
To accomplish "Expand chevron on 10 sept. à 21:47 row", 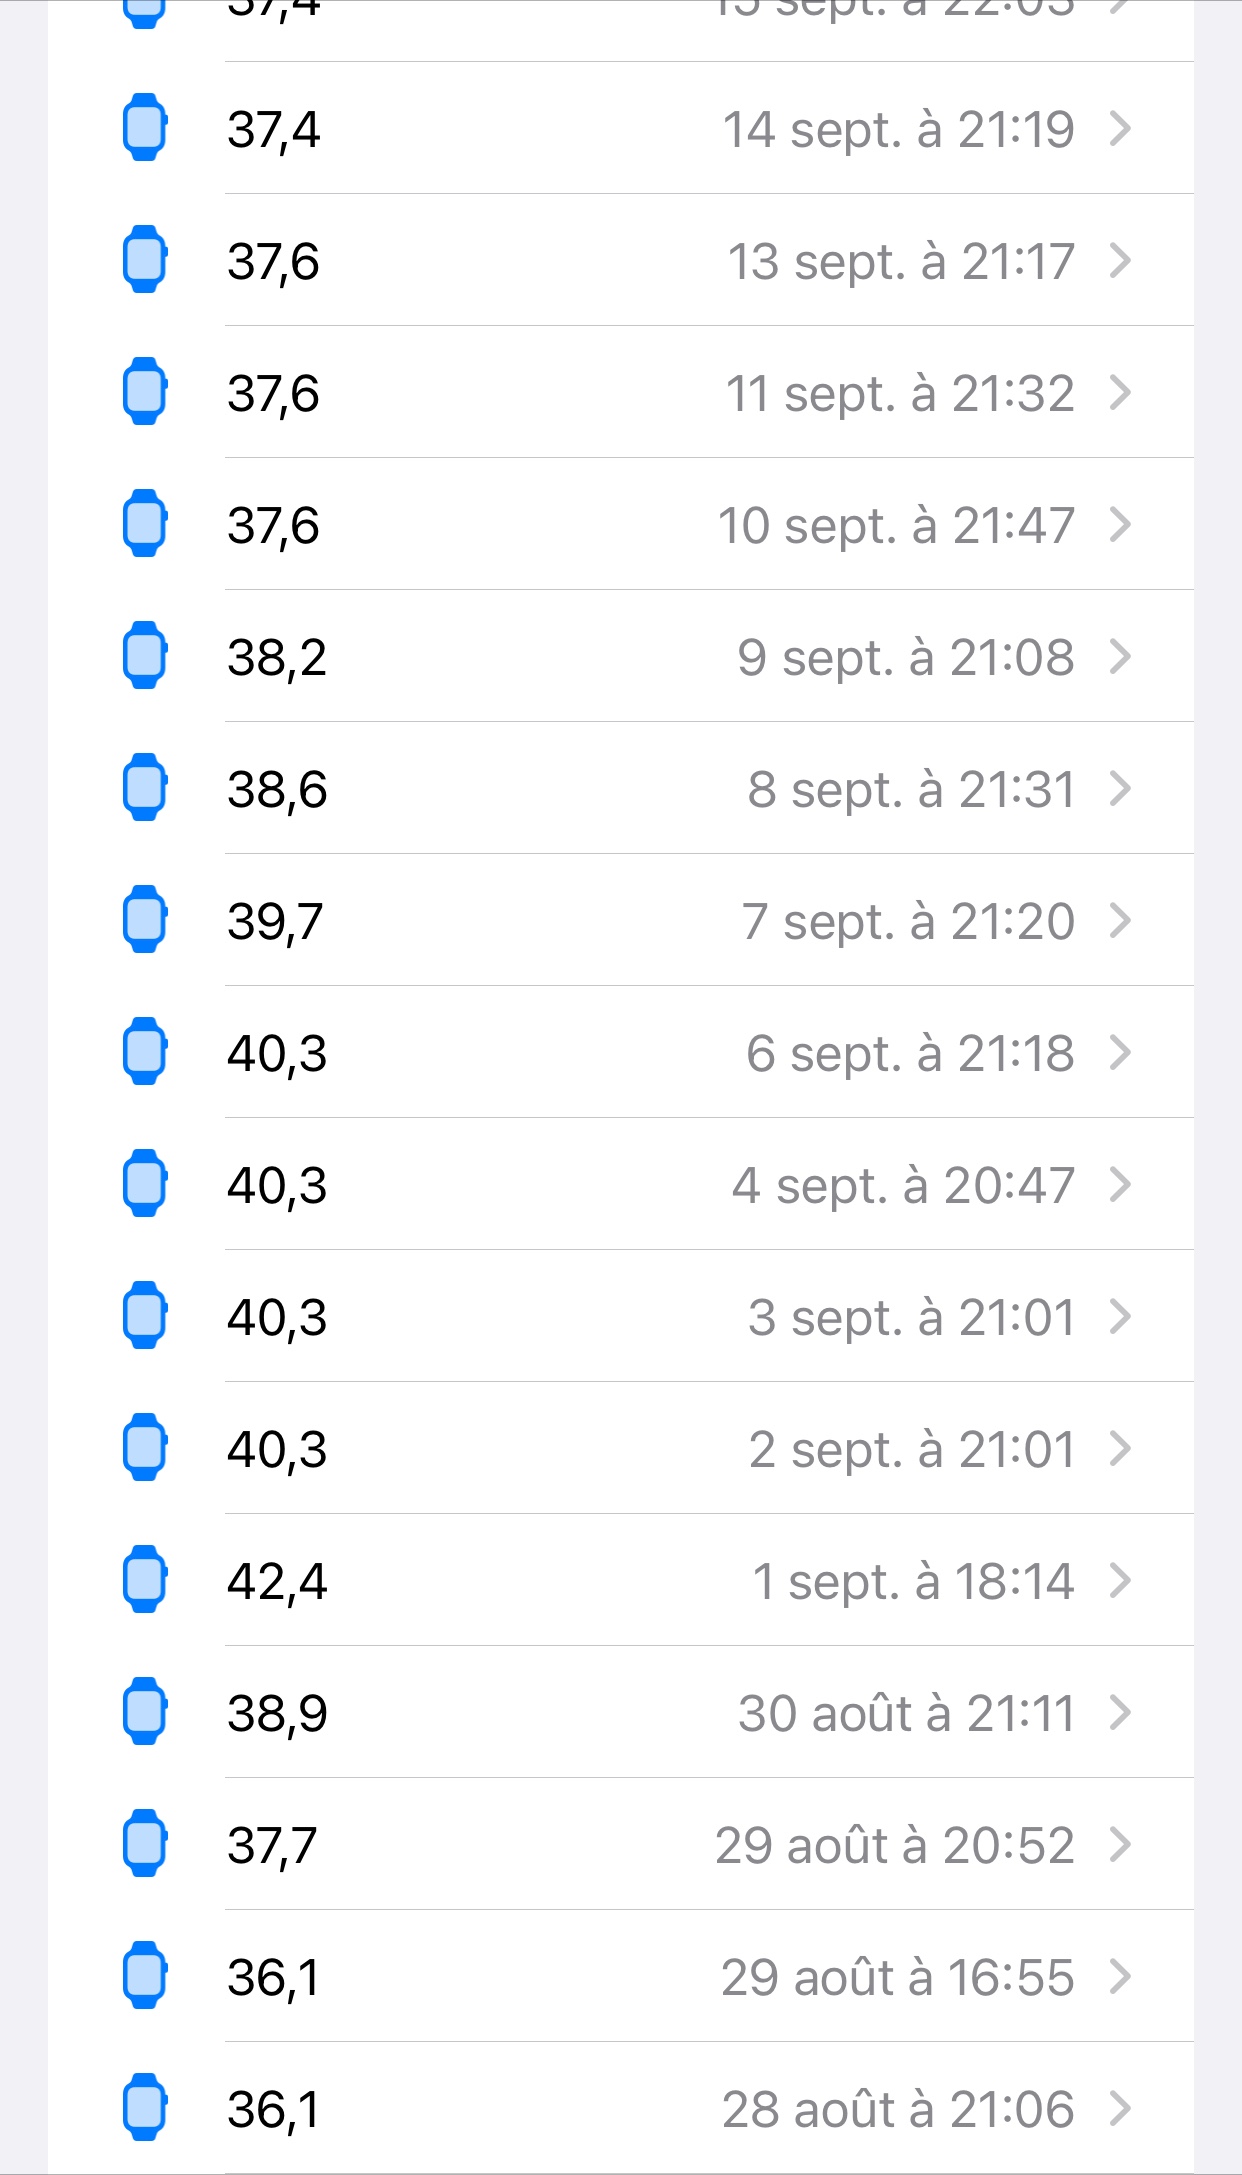I will tap(1120, 525).
